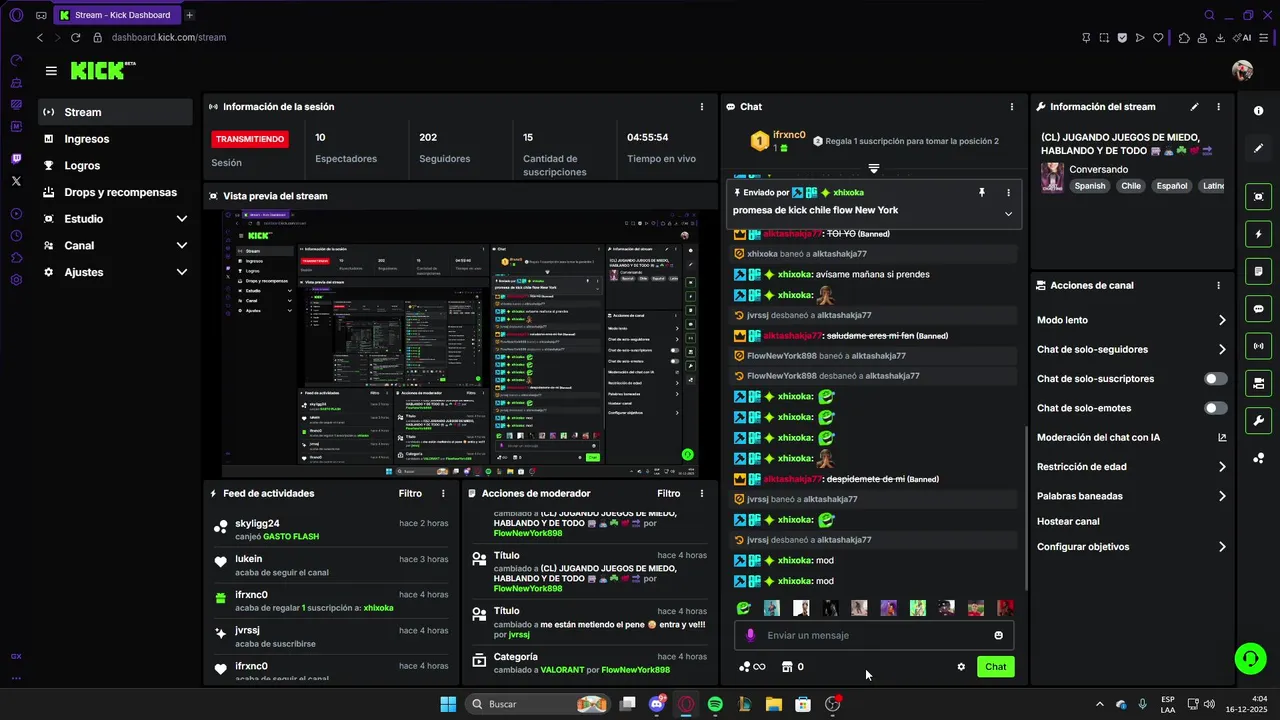The image size is (1280, 720).
Task: Open pinned message options menu
Action: pos(1008,192)
